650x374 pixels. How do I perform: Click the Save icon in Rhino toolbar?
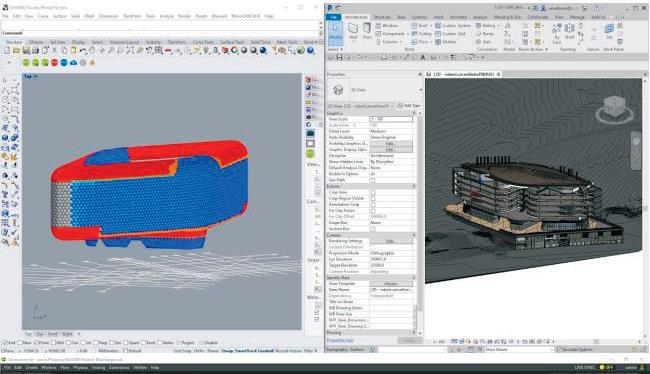click(x=26, y=51)
